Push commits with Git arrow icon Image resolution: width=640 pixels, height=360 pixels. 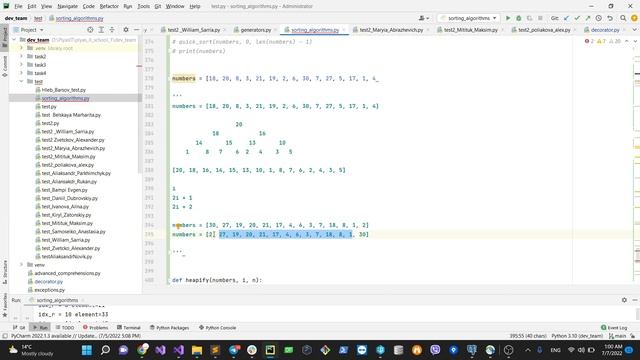click(x=587, y=18)
